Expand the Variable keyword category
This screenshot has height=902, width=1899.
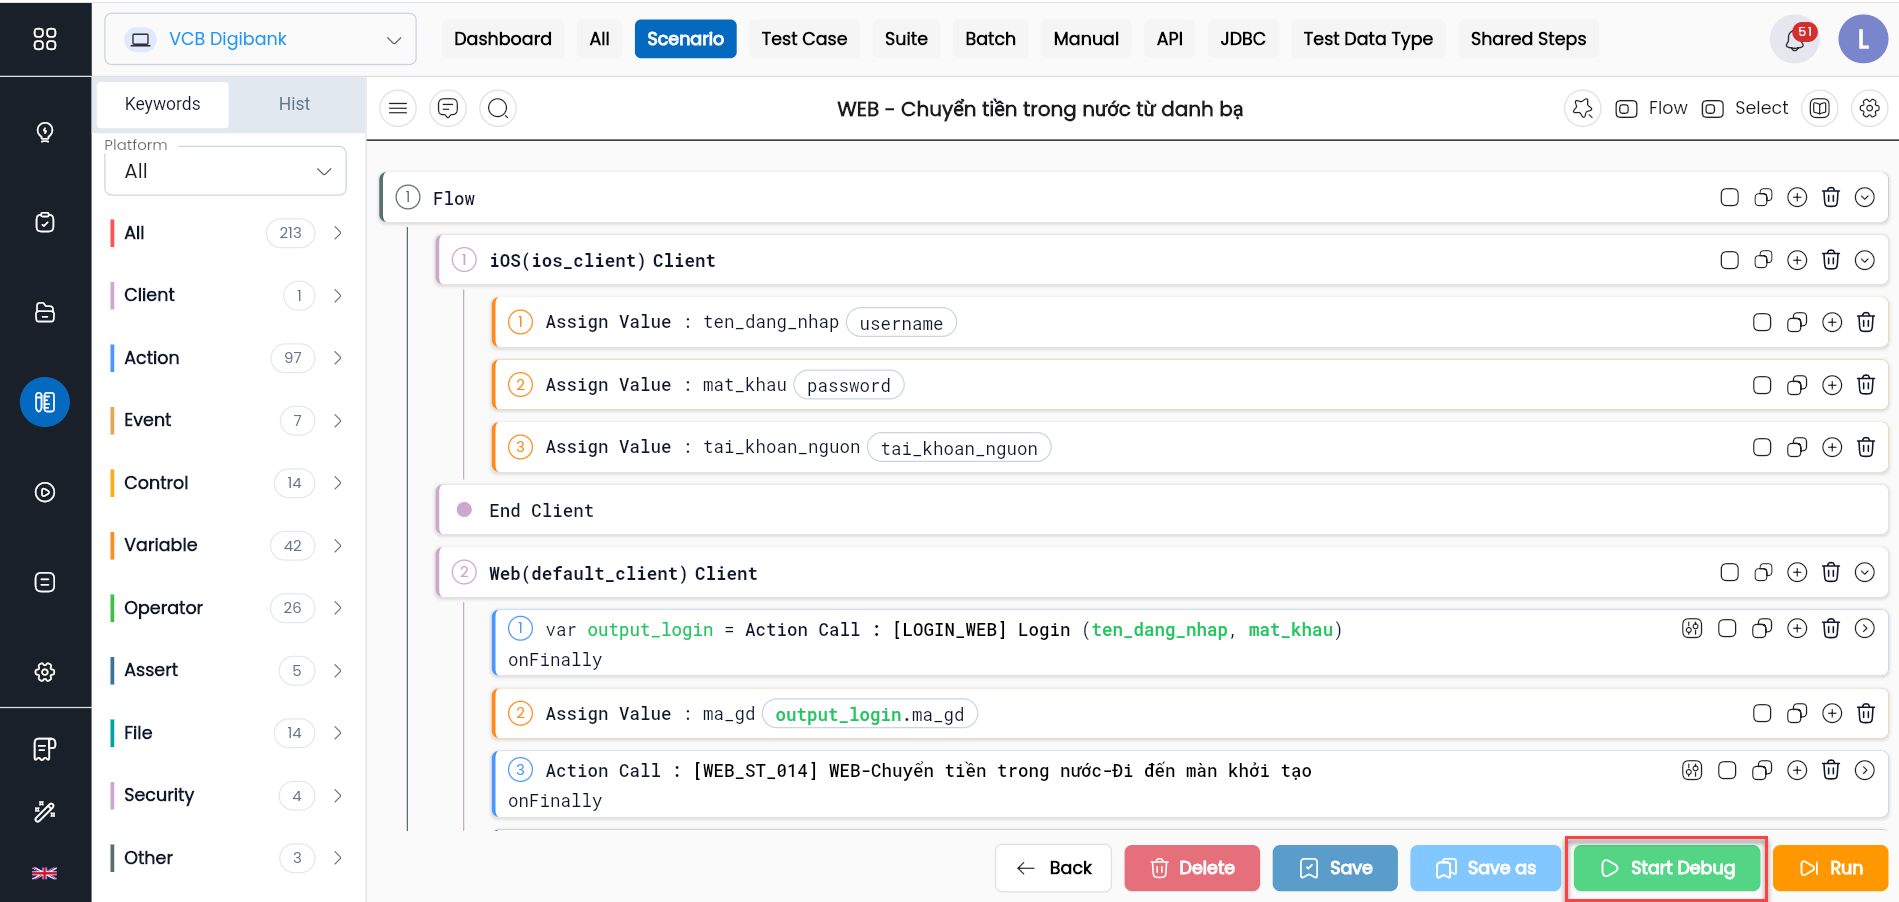point(337,545)
